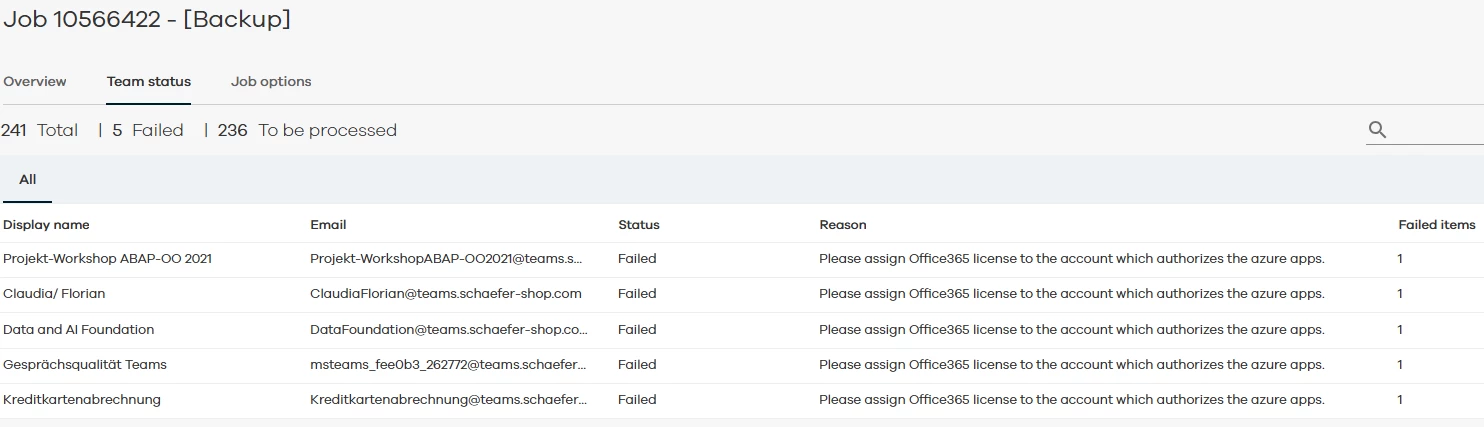Click the Reason column header
This screenshot has width=1484, height=427.
843,225
